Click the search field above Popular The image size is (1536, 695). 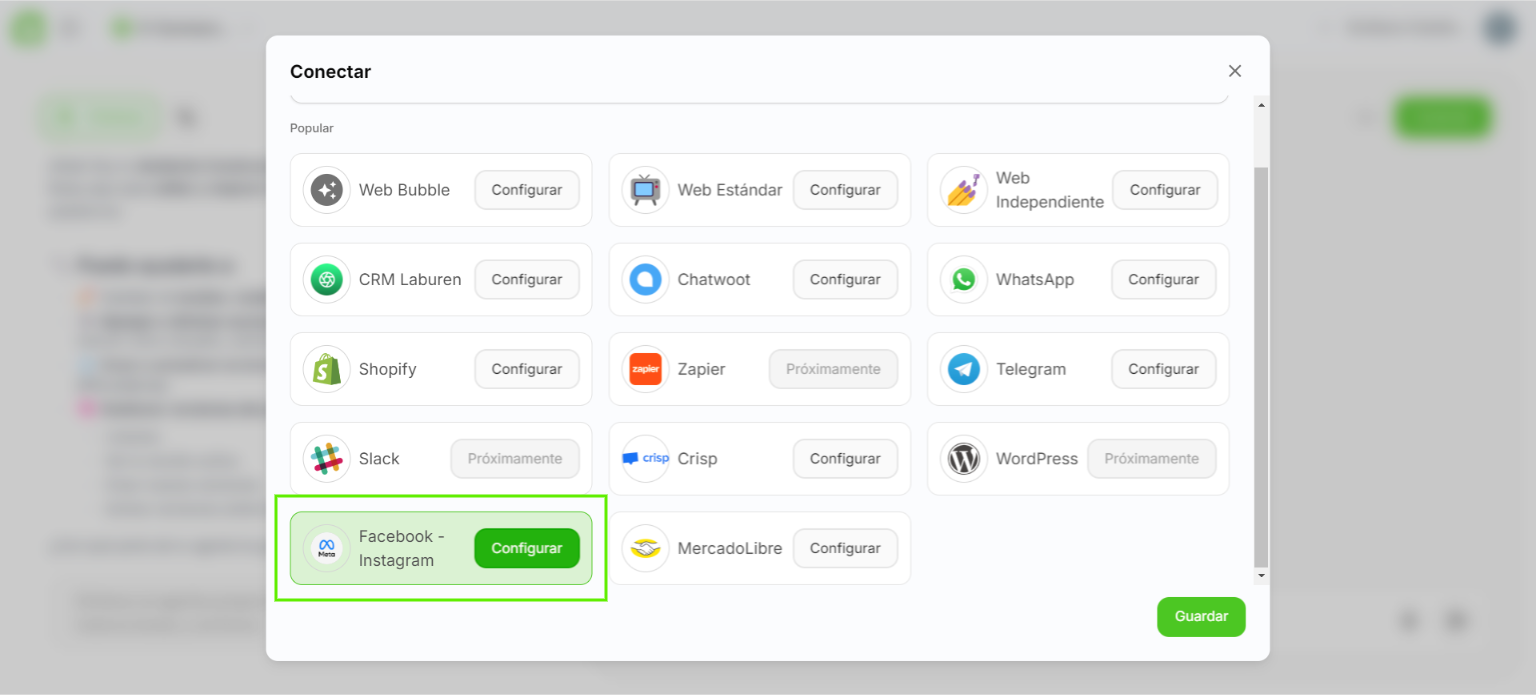pos(758,97)
